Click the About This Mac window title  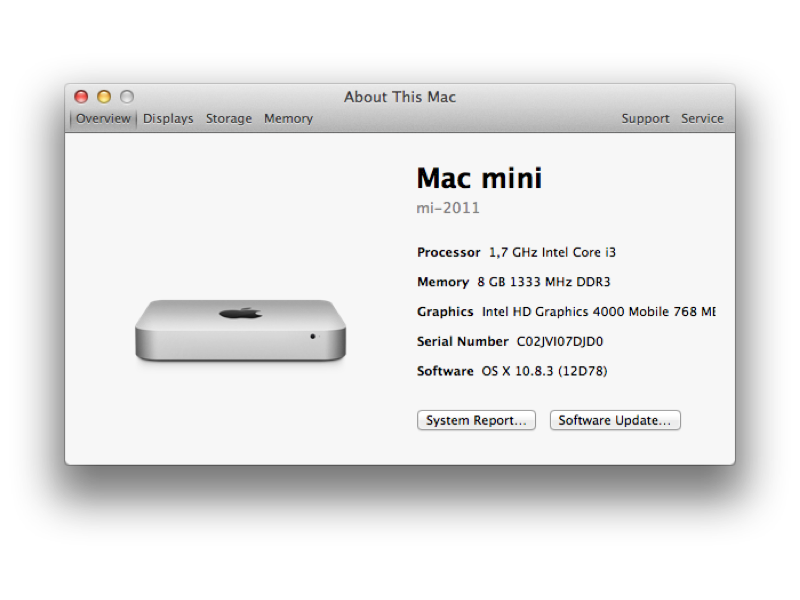(x=400, y=97)
